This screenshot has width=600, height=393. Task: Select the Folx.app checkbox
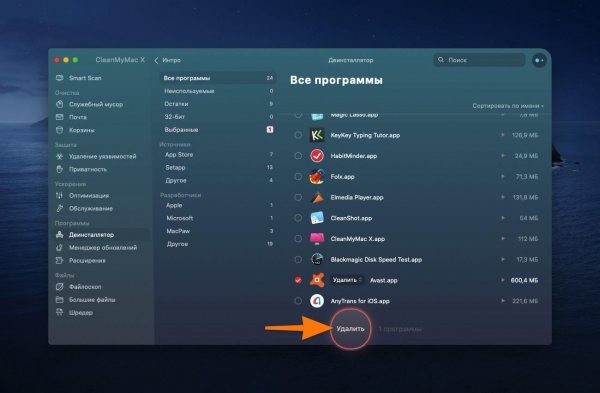click(x=298, y=176)
